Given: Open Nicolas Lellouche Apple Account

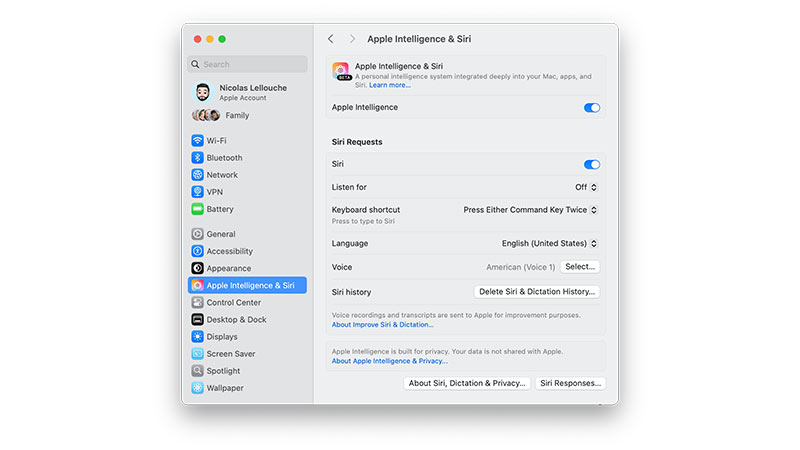Looking at the screenshot, I should coord(247,92).
